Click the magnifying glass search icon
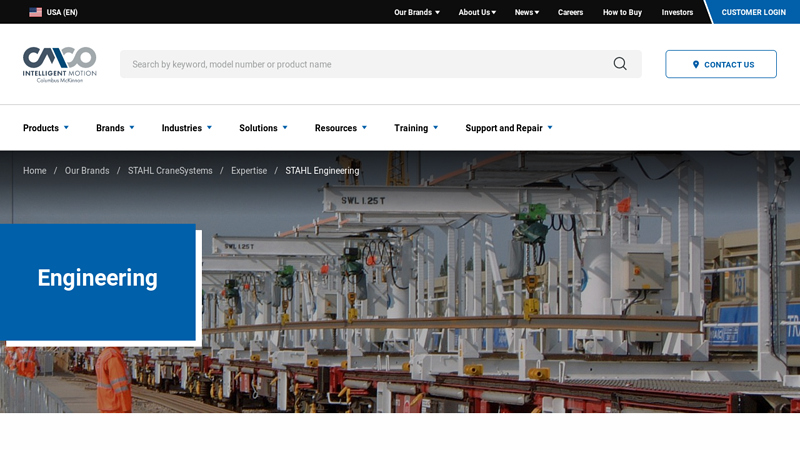This screenshot has height=450, width=800. [x=620, y=64]
